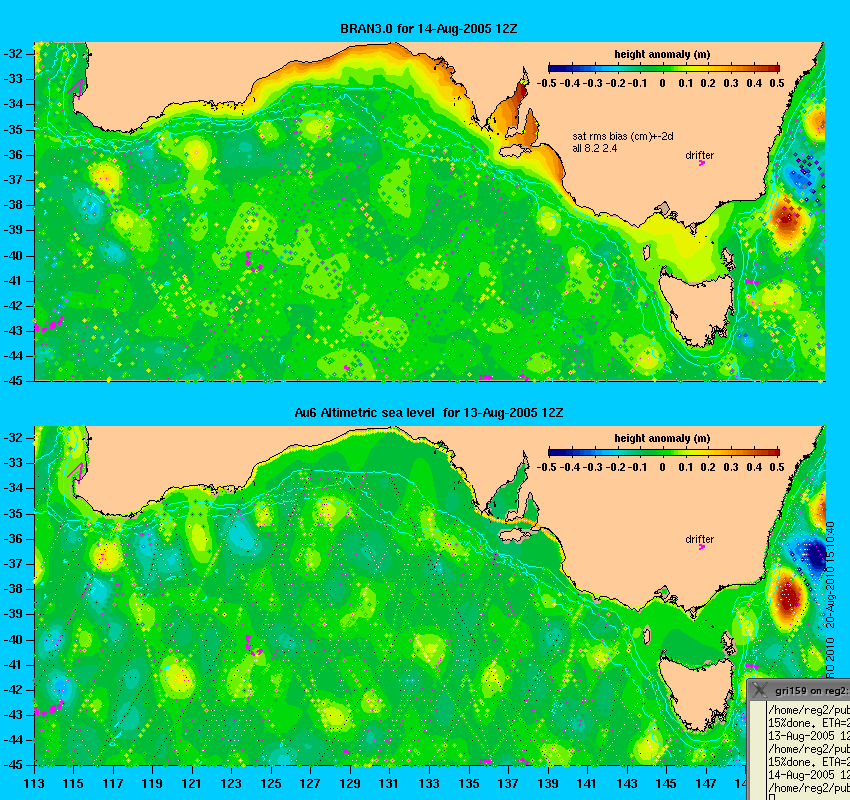Click the terminal line starting '14-Aug-2005'
Viewport: 850px width, 800px height.
808,775
